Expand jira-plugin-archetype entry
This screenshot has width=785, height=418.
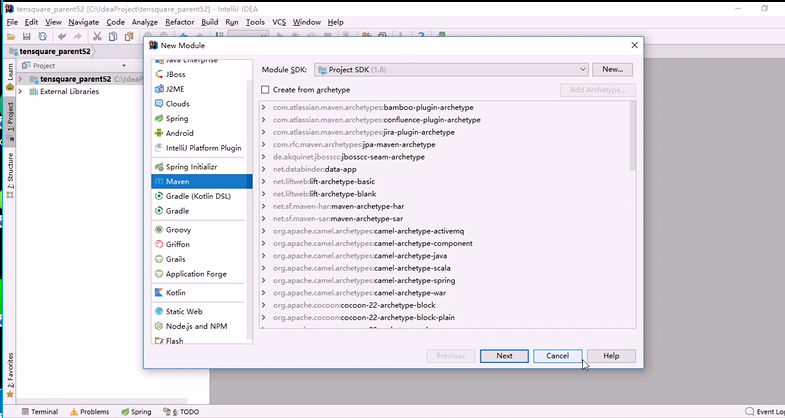(264, 132)
